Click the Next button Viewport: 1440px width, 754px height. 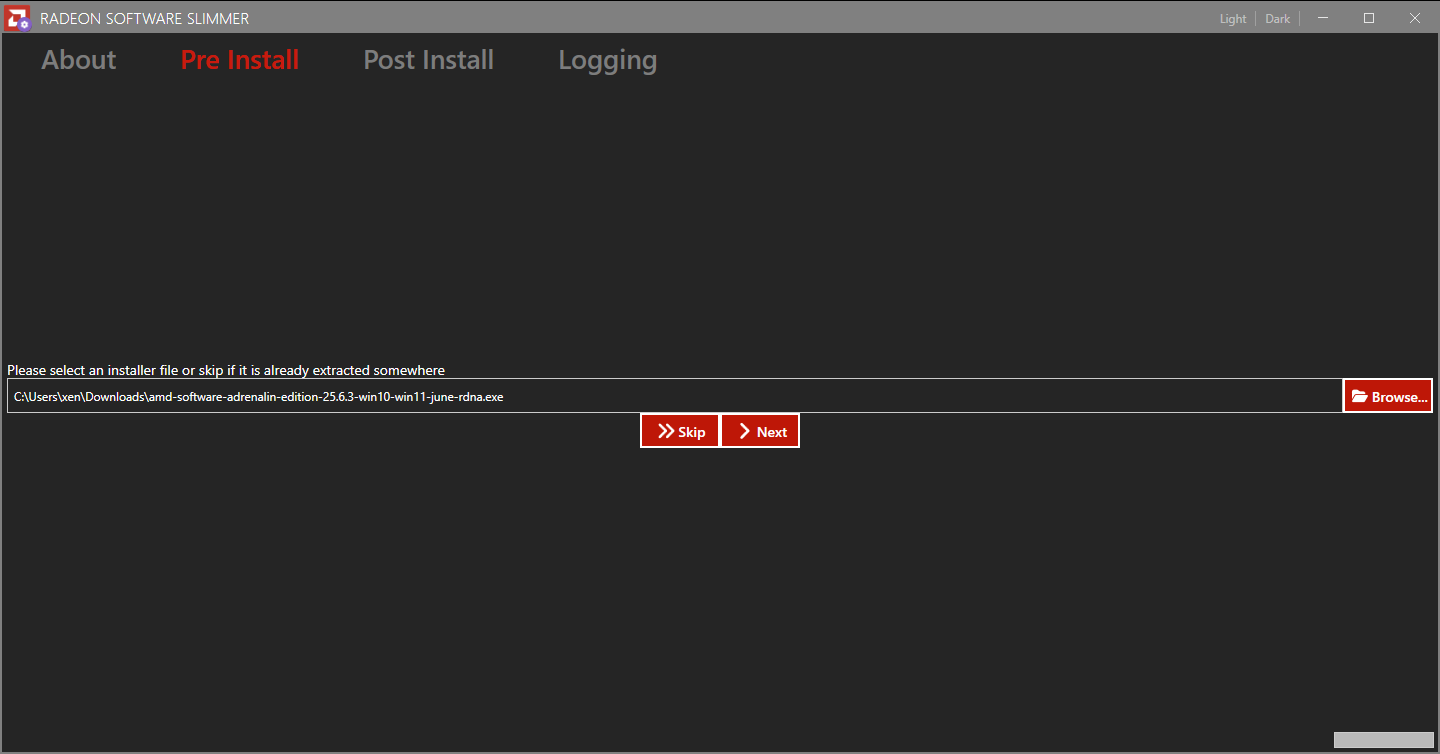[760, 431]
